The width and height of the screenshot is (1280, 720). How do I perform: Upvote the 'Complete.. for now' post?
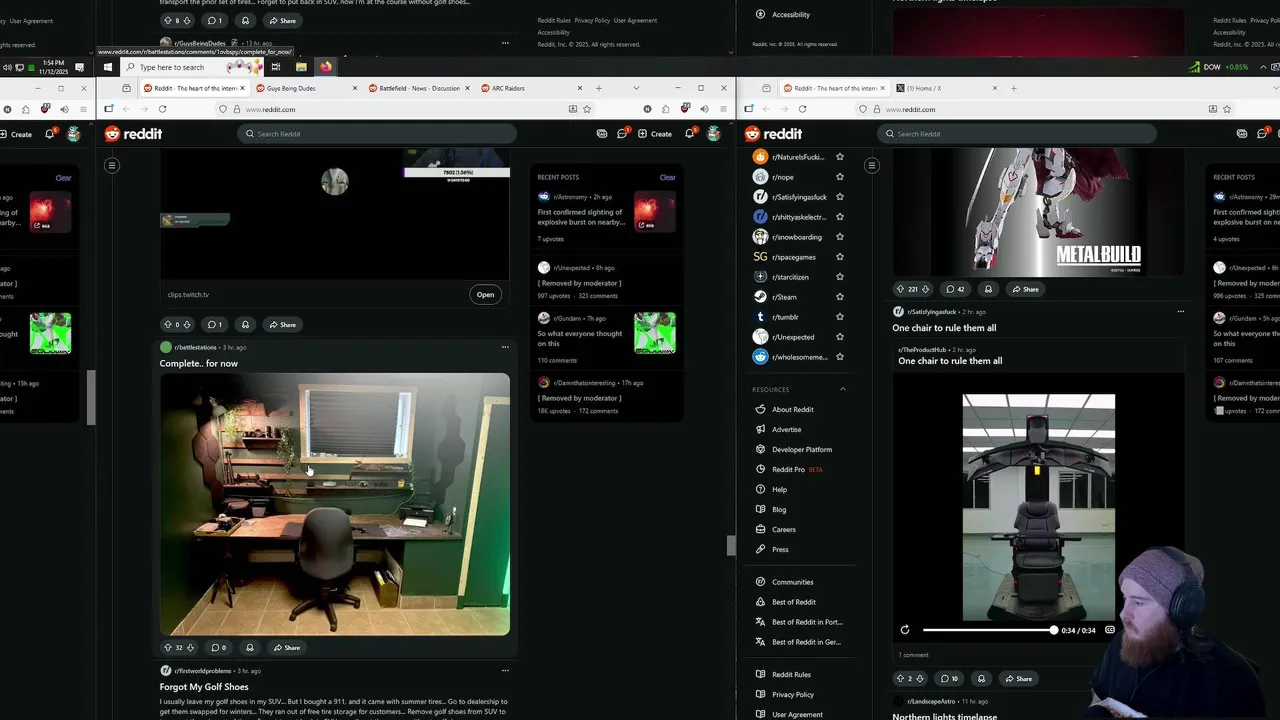coord(168,648)
